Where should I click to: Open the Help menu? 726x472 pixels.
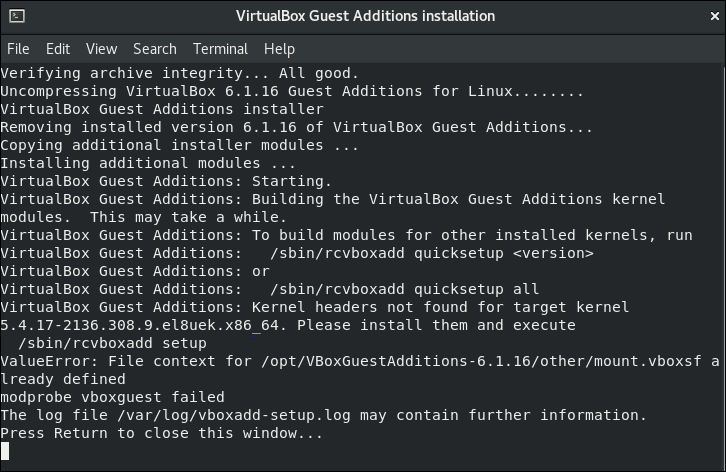tap(279, 49)
